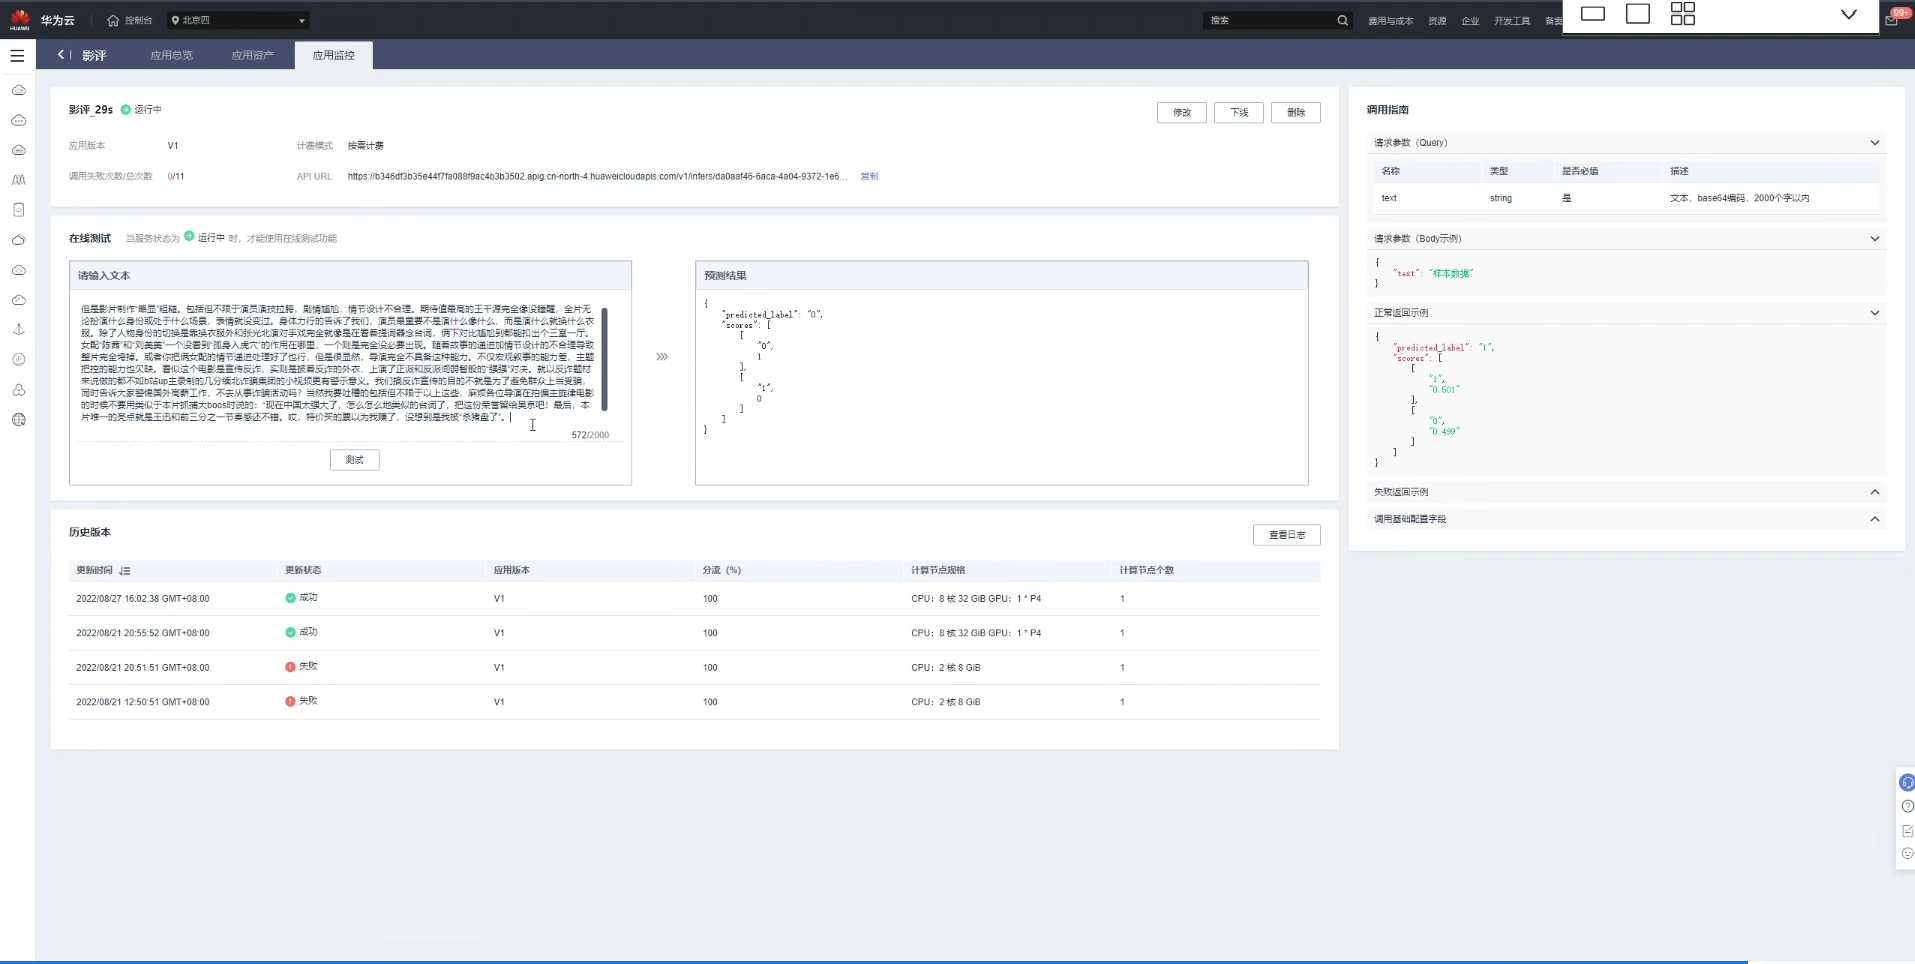Open the 企业 menu
1915x964 pixels.
(1470, 21)
